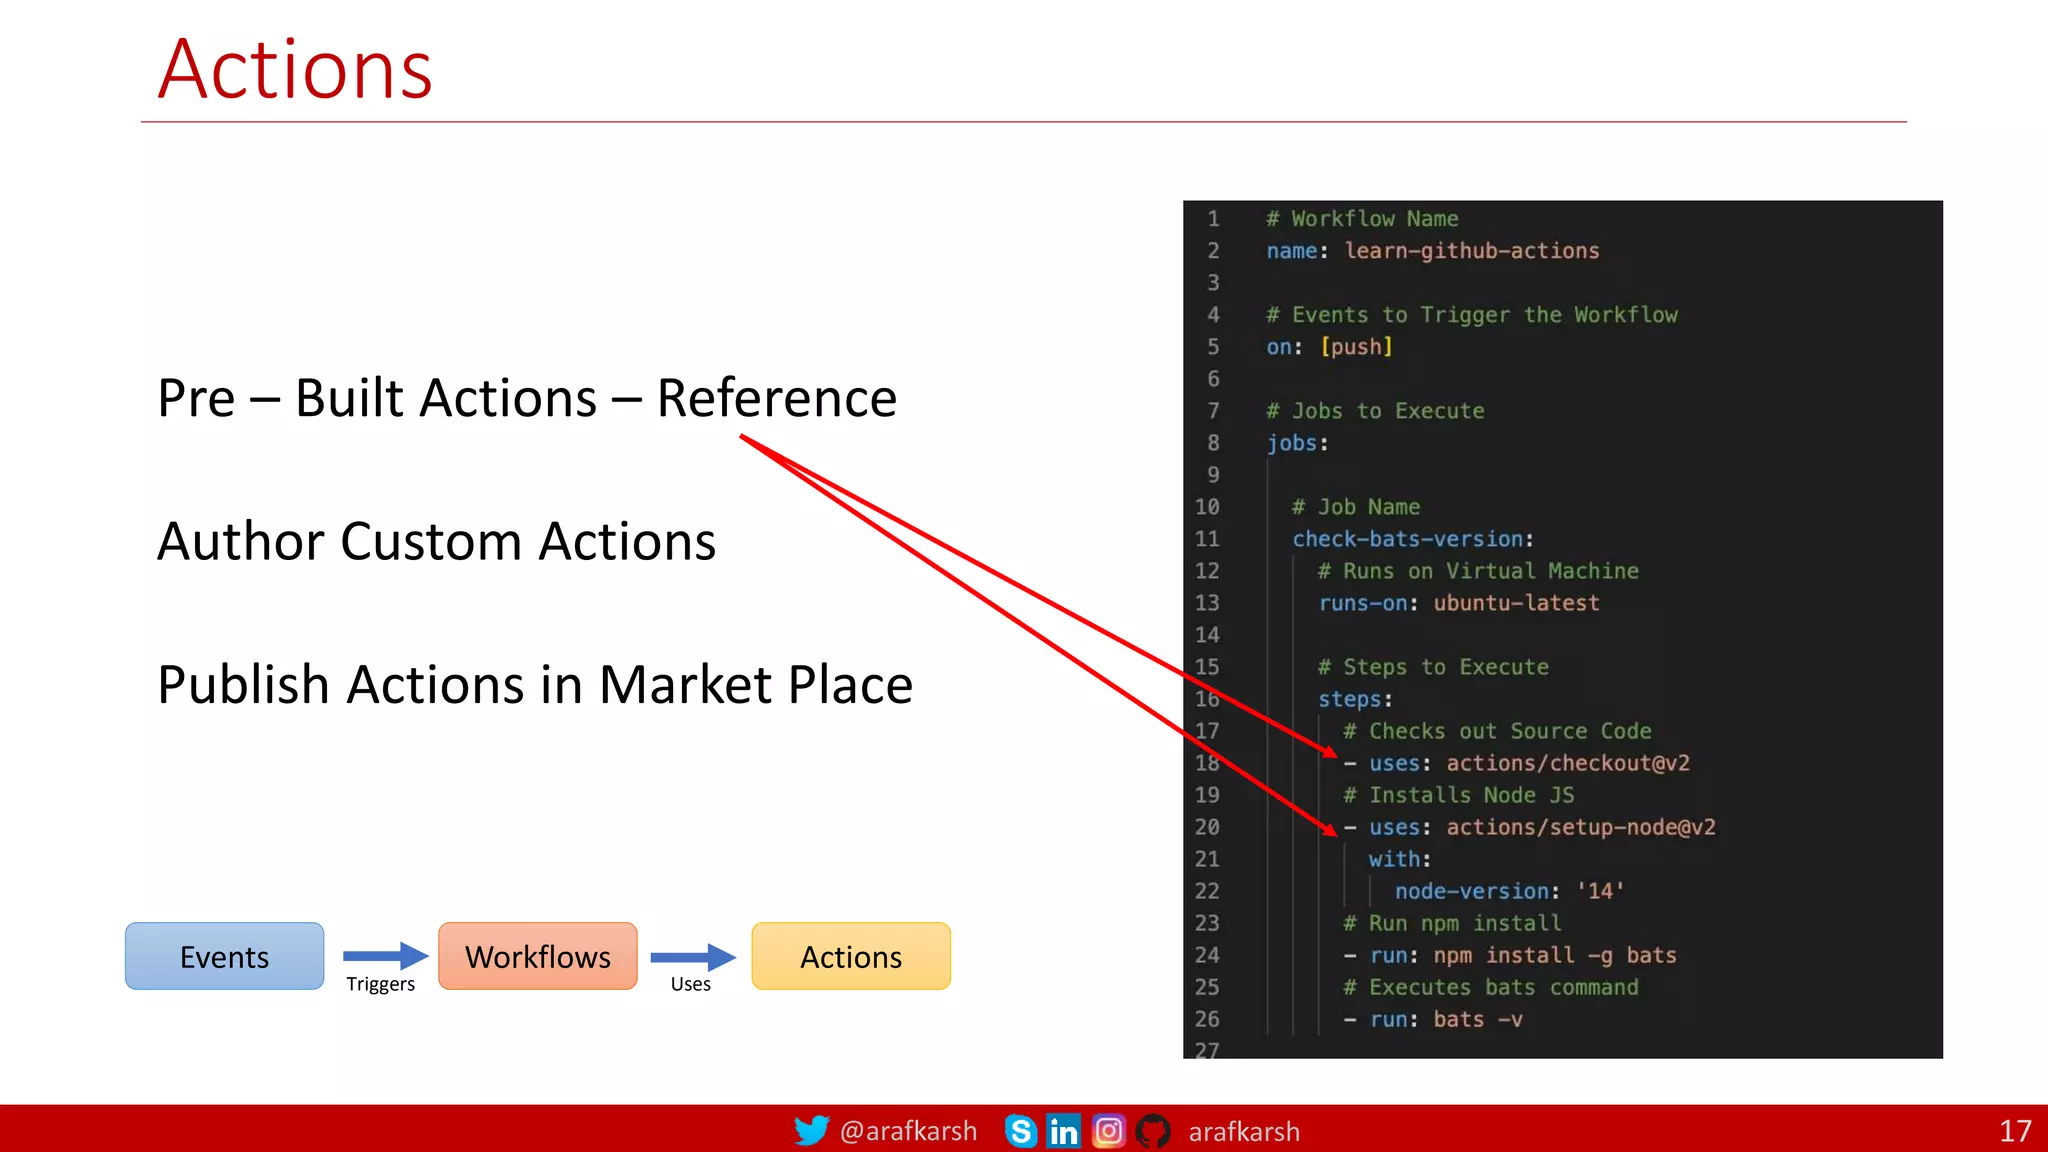Click the GitHub icon in footer
The width and height of the screenshot is (2048, 1152).
click(x=1153, y=1131)
